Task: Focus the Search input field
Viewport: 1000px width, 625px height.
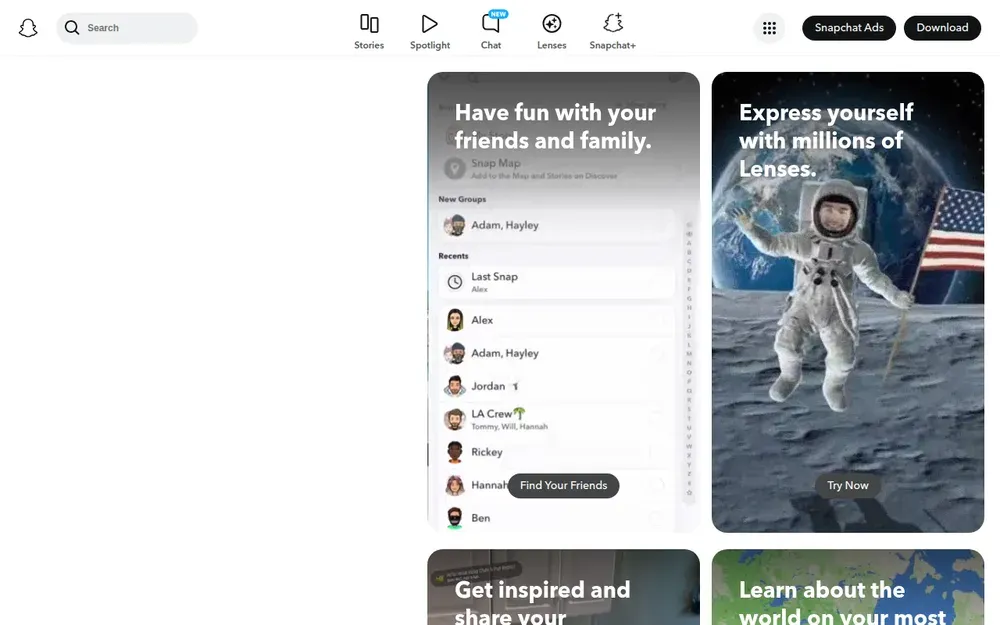Action: coord(127,28)
